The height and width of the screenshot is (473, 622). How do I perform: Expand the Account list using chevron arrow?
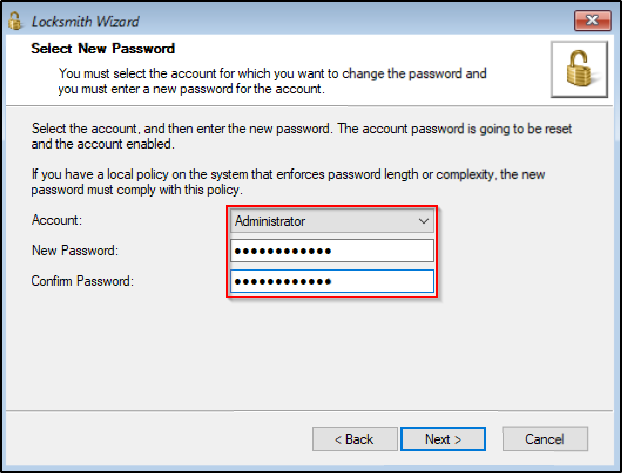coord(423,220)
